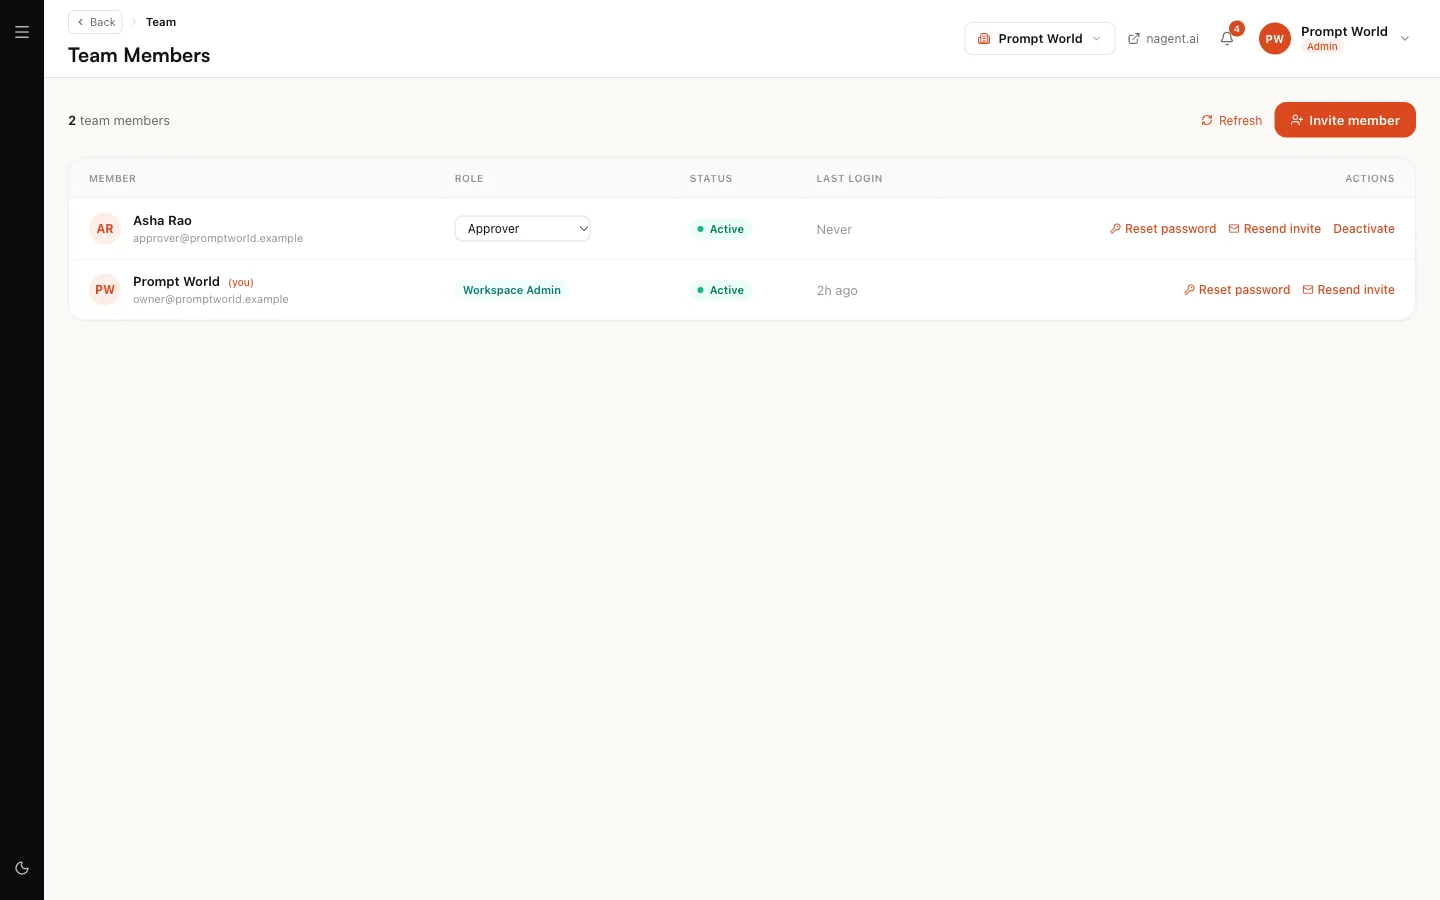1440x900 pixels.
Task: Click the PW avatar in the header
Action: click(x=1274, y=39)
